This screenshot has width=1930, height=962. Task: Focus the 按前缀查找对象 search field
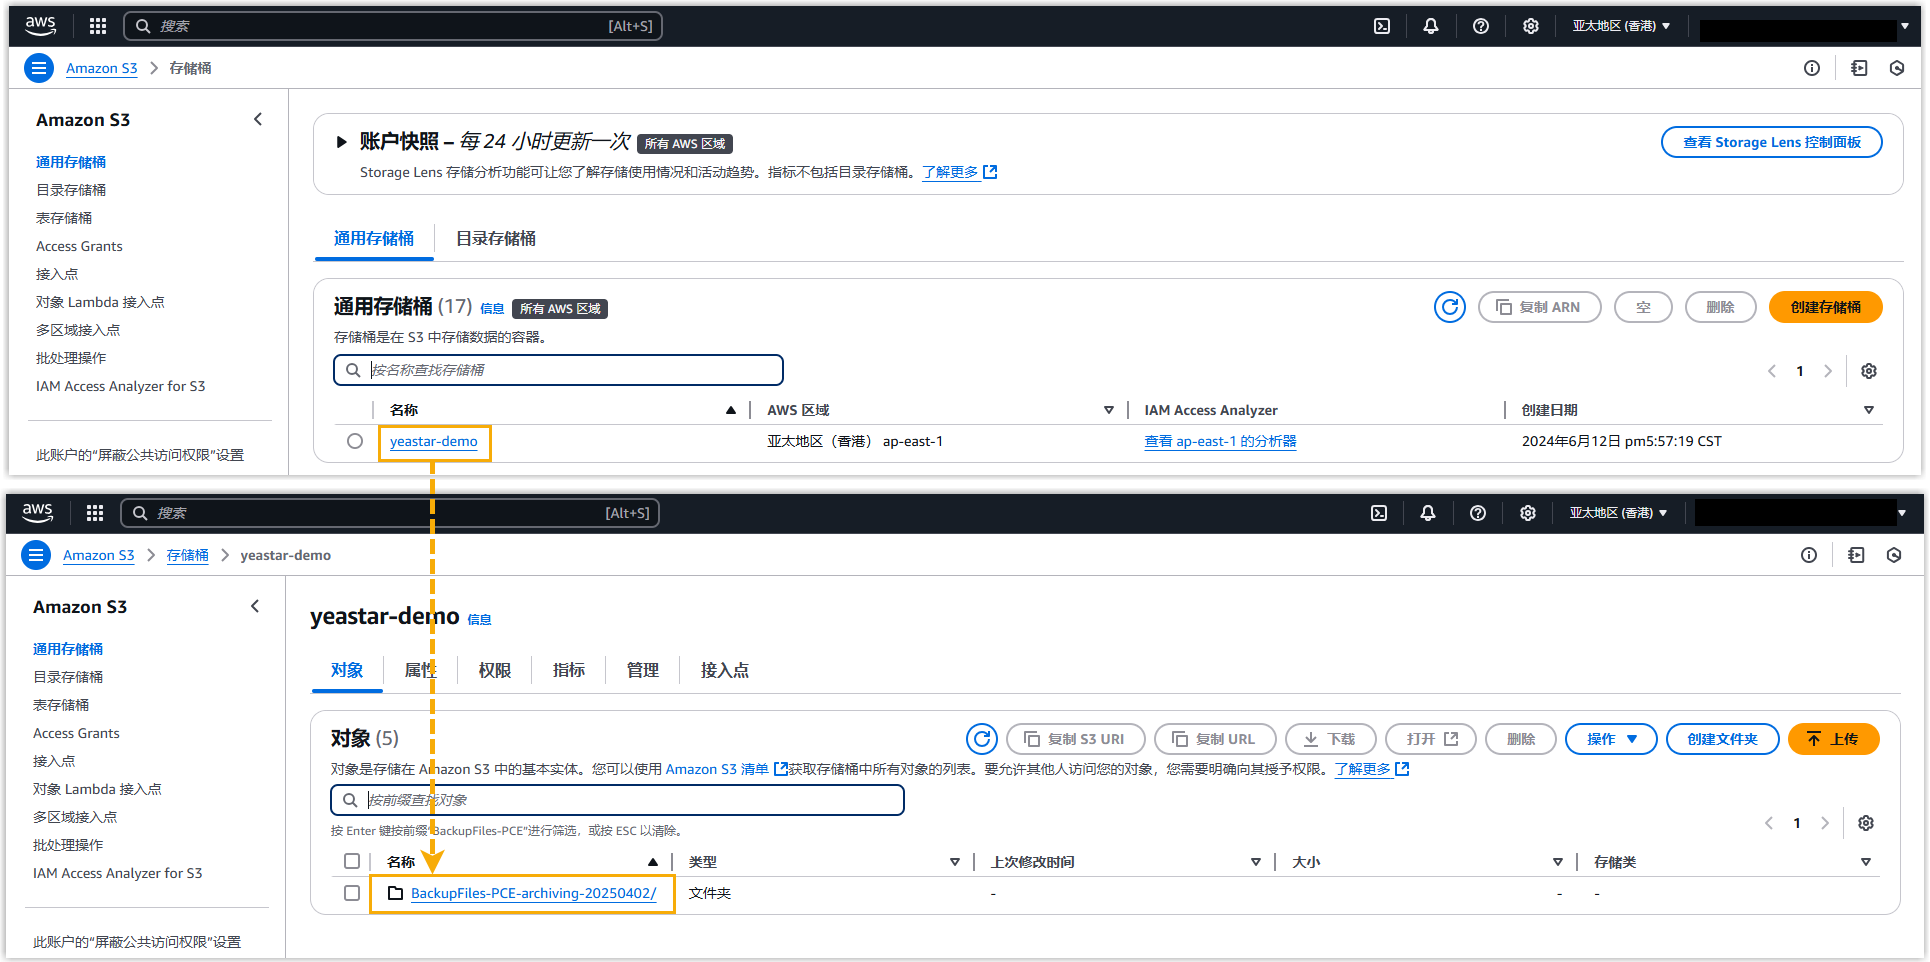[630, 800]
